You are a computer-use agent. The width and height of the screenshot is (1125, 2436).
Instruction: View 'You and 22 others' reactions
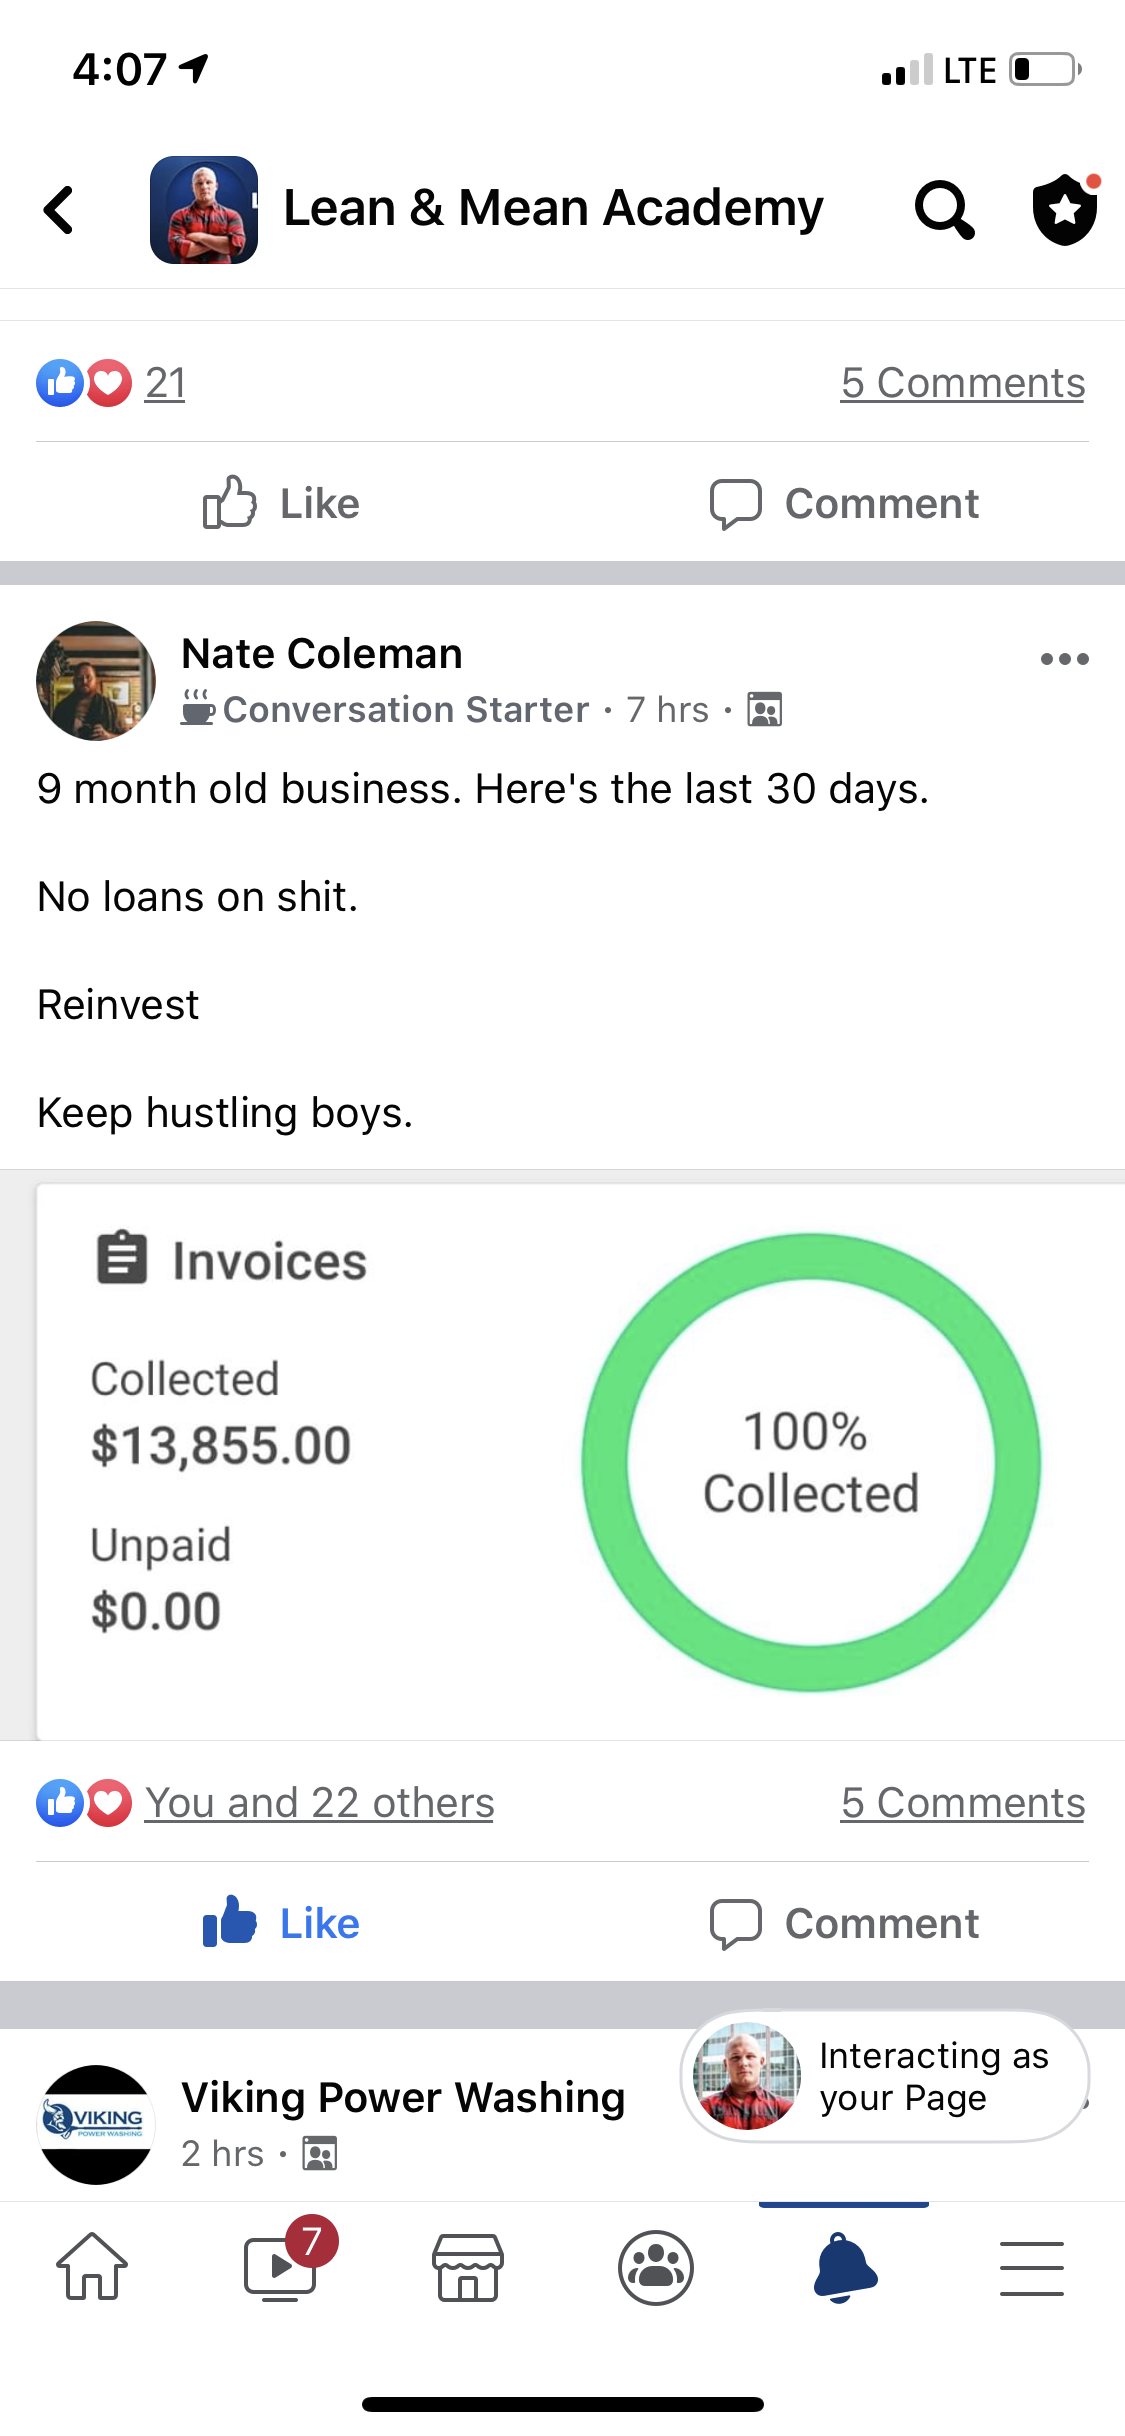click(x=319, y=1802)
